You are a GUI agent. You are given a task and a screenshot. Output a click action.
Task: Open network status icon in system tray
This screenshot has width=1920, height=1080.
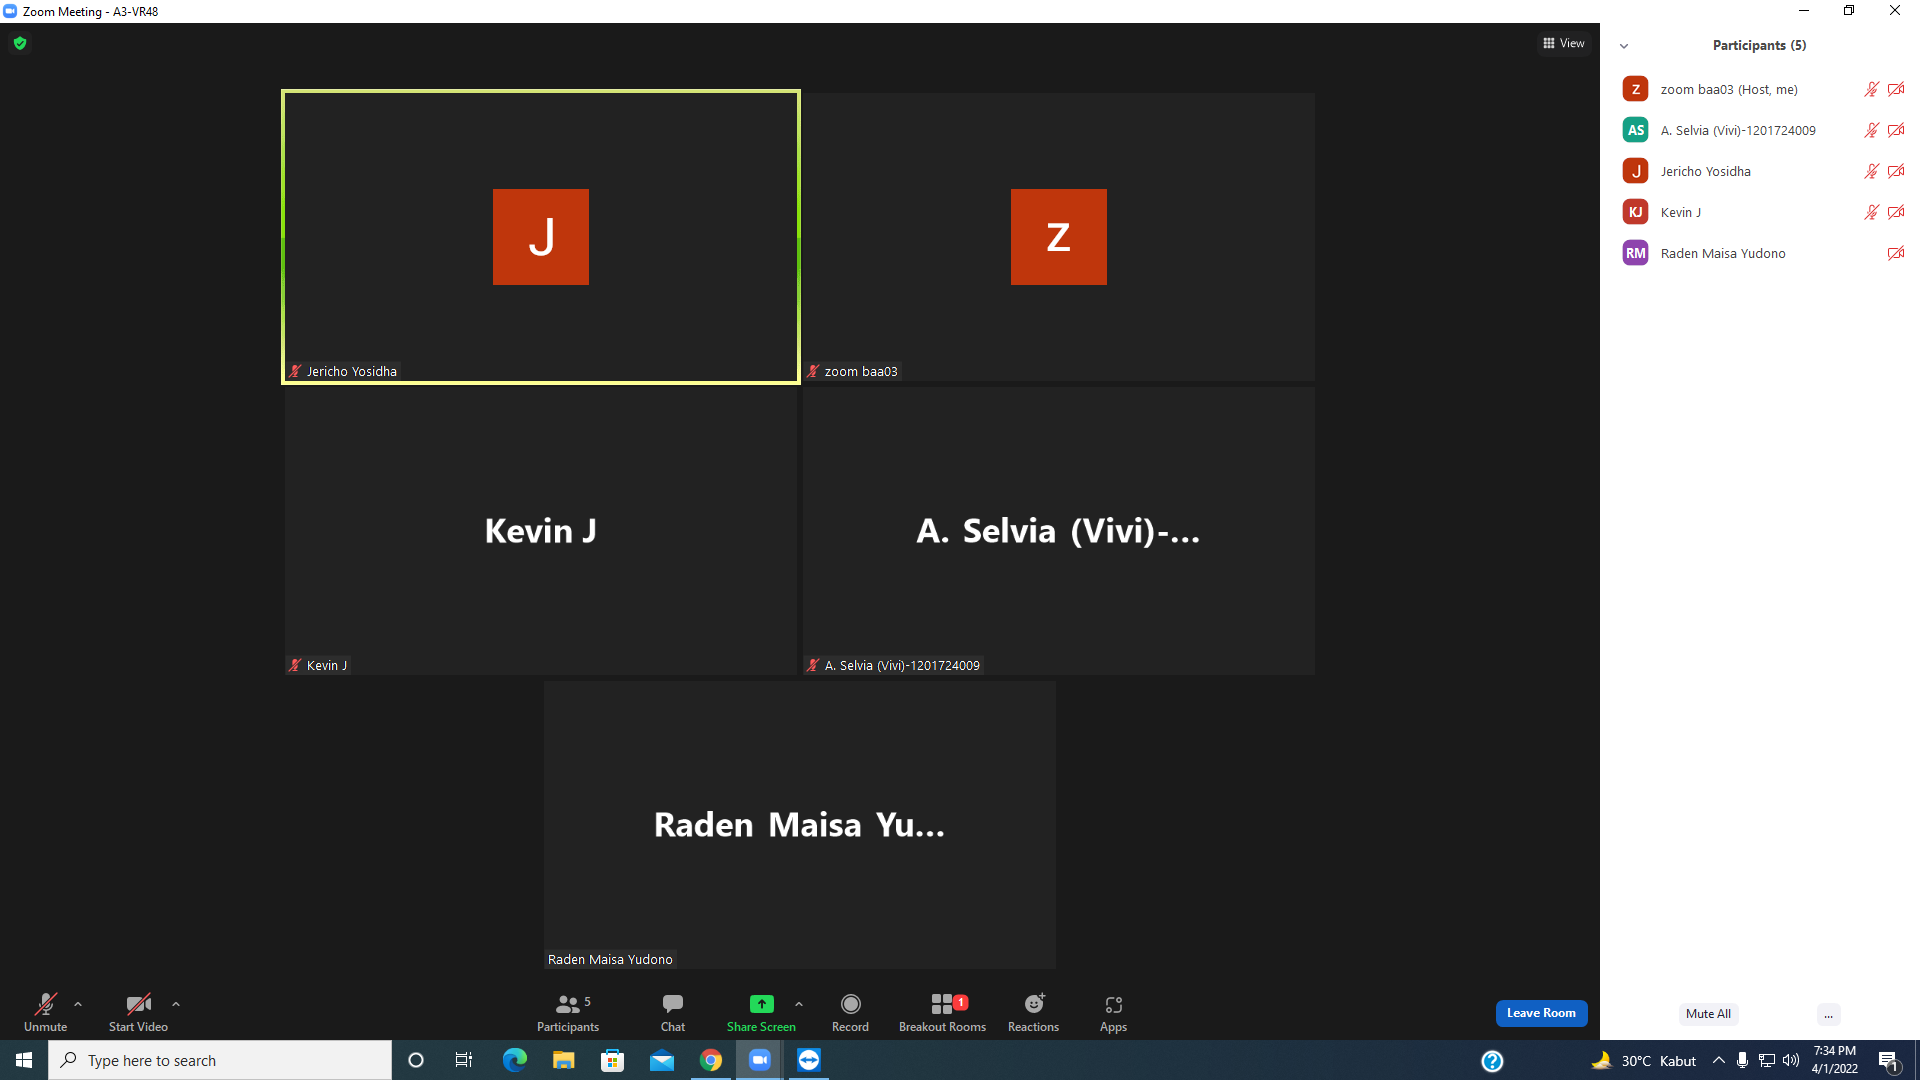click(1767, 1060)
